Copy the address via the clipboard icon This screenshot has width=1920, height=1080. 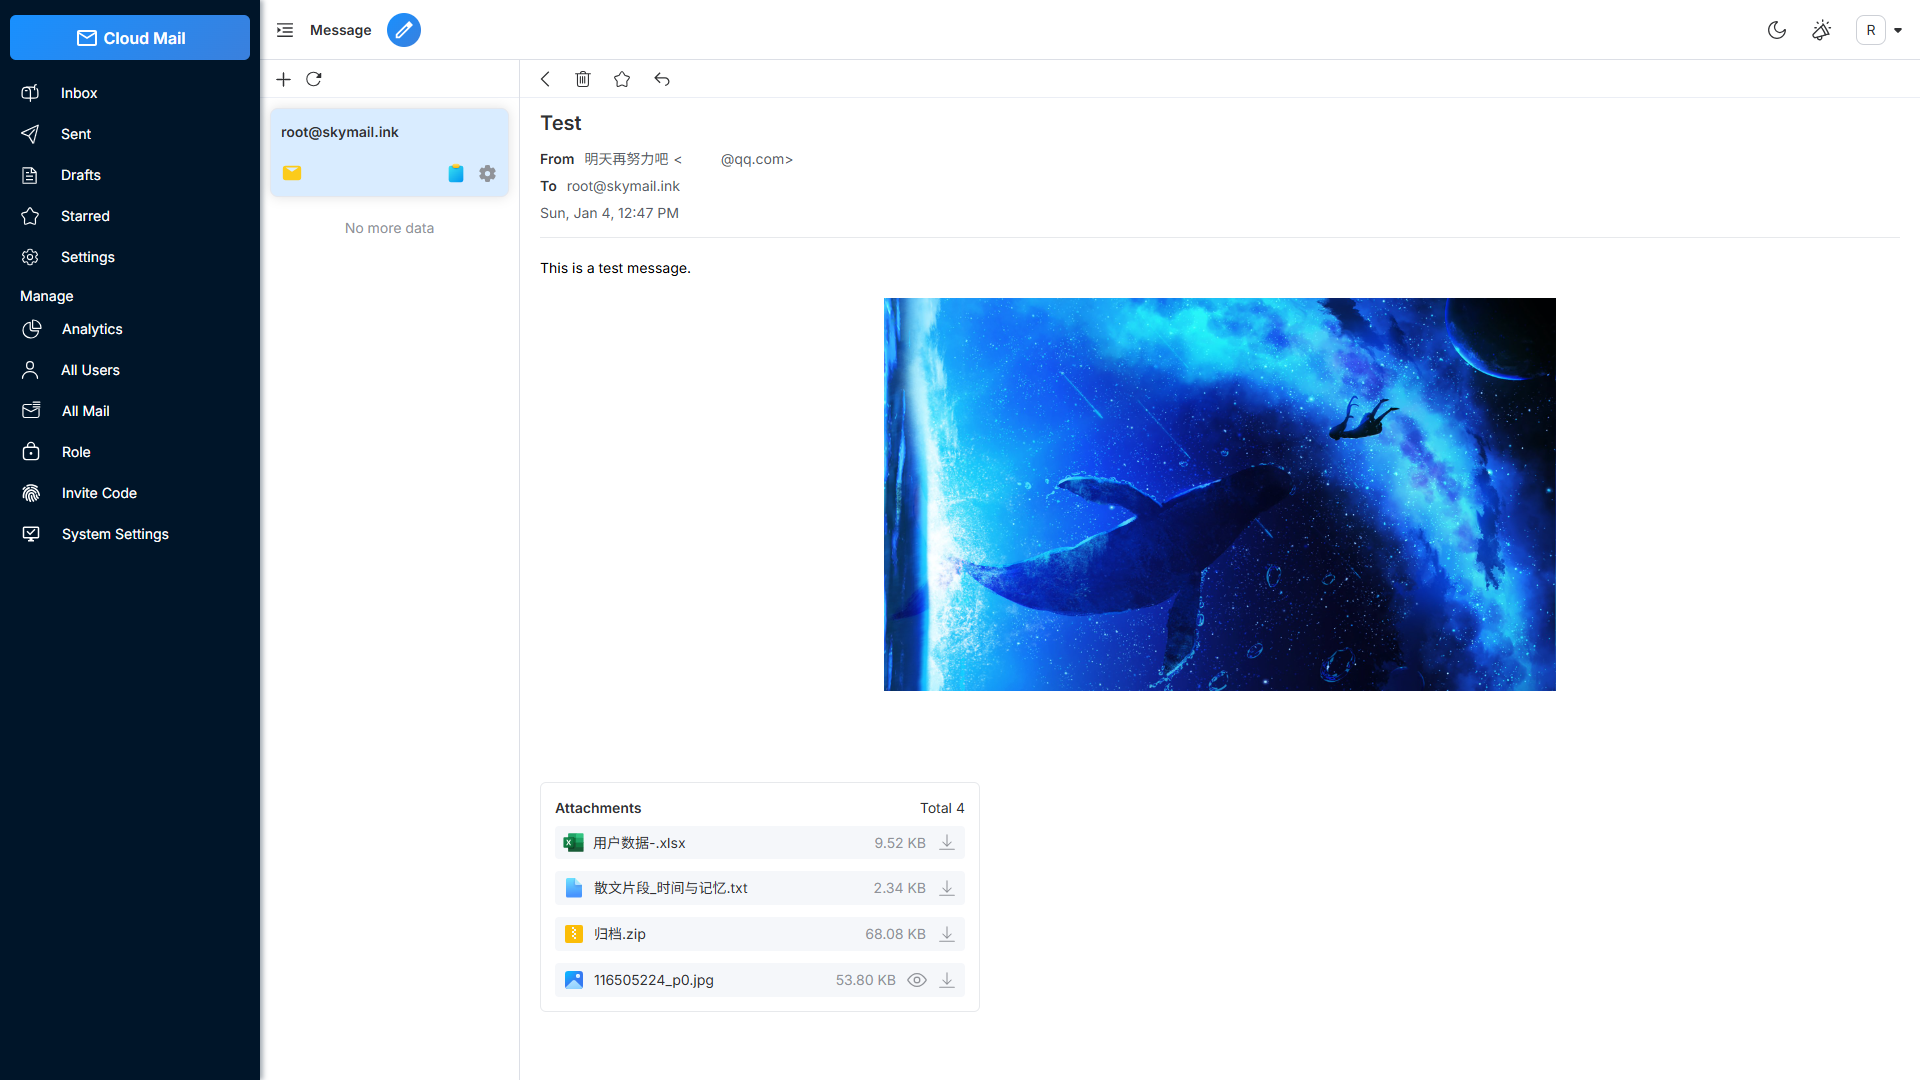click(x=456, y=172)
